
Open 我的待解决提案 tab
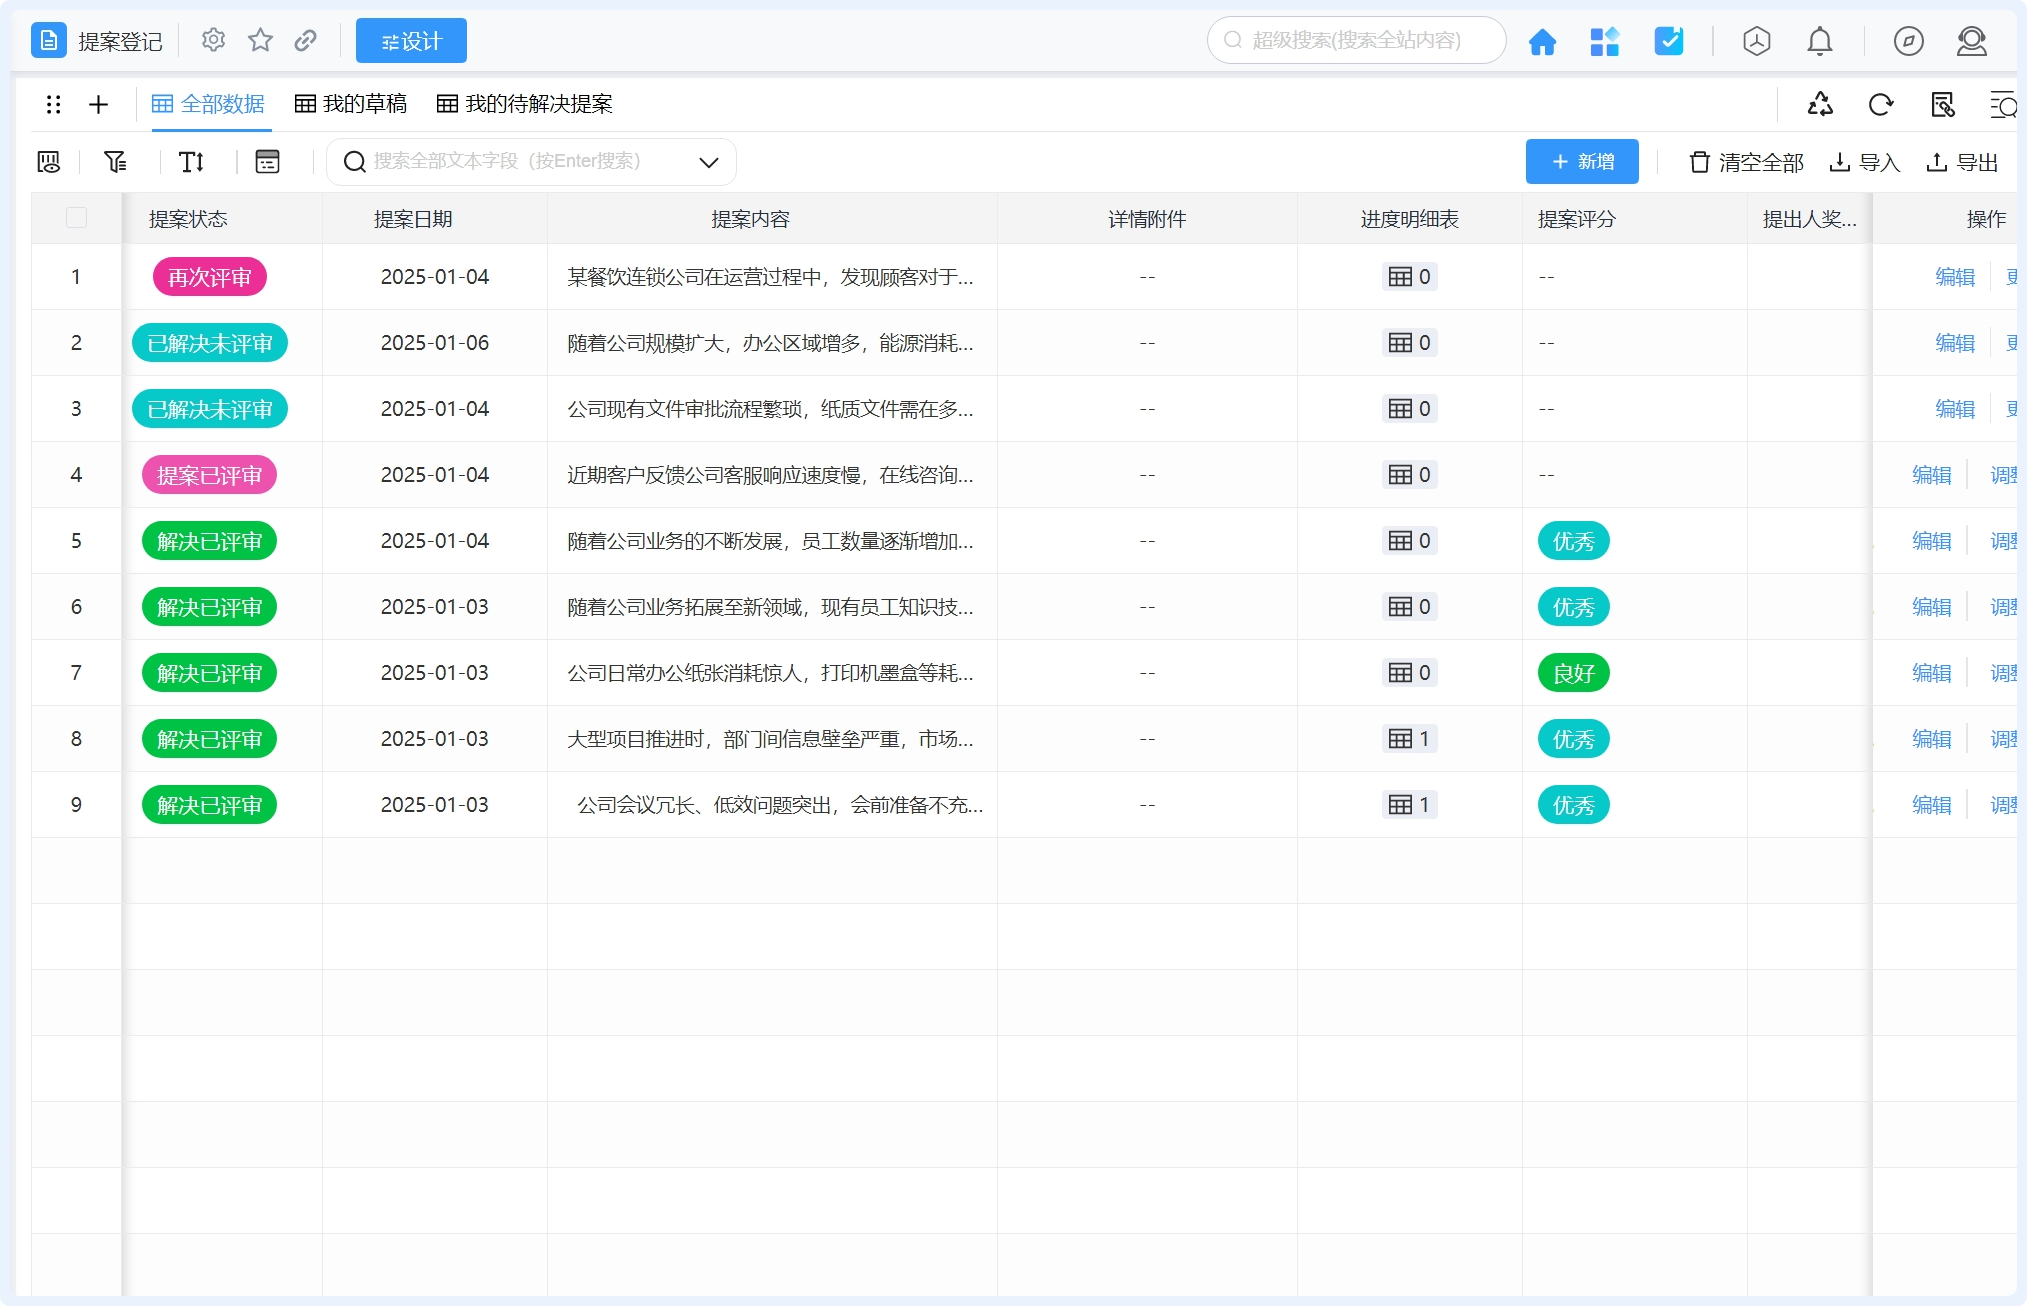click(x=525, y=104)
